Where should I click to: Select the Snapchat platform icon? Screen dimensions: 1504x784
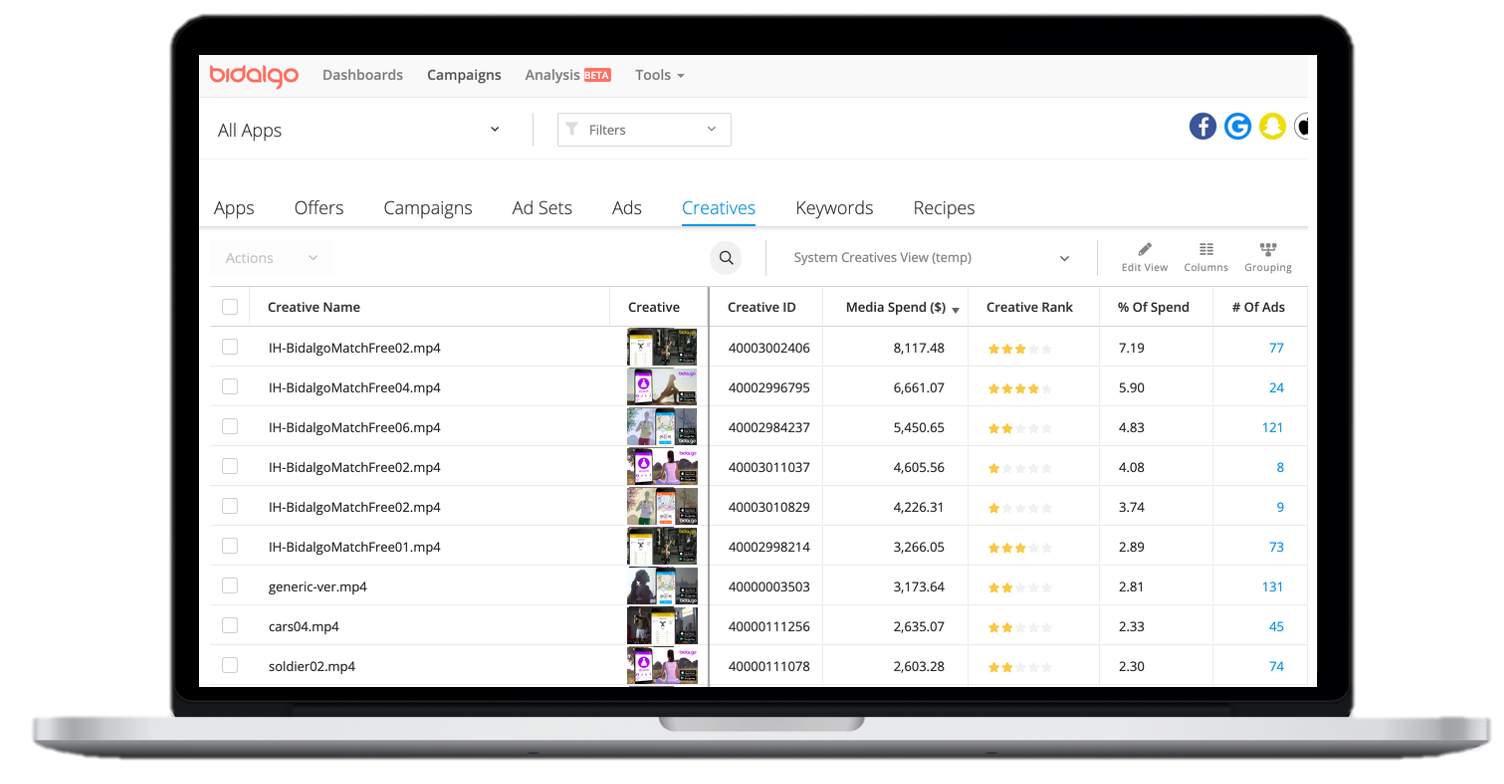[1273, 126]
